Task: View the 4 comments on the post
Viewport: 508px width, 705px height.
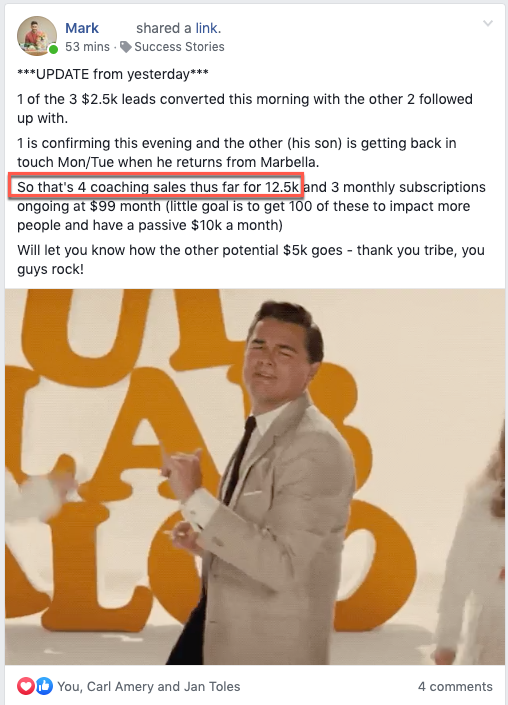Action: pyautogui.click(x=455, y=687)
